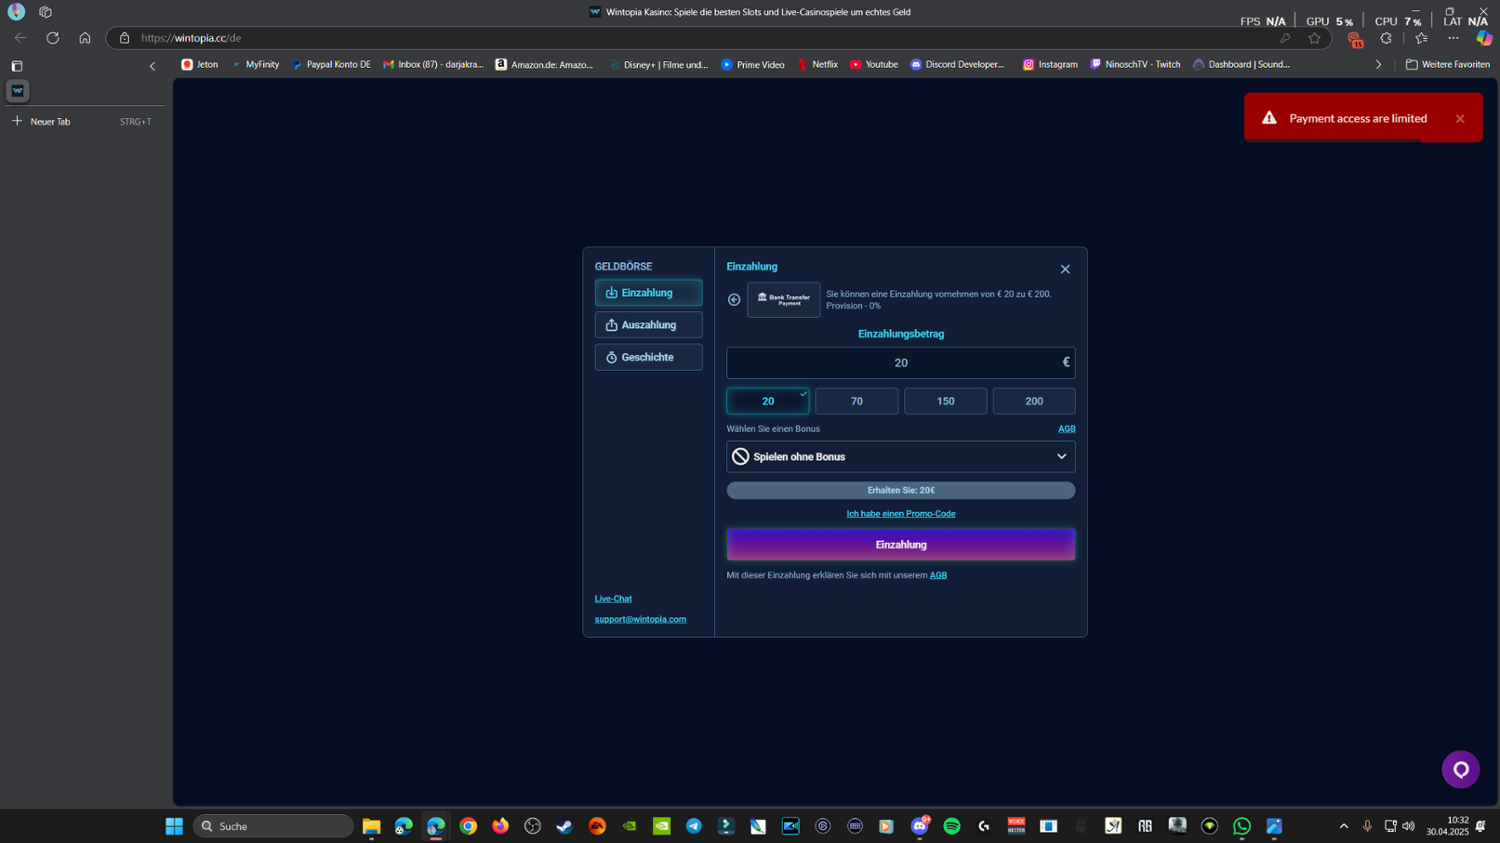Show more bookmarks with the chevron
1500x843 pixels.
[1378, 65]
